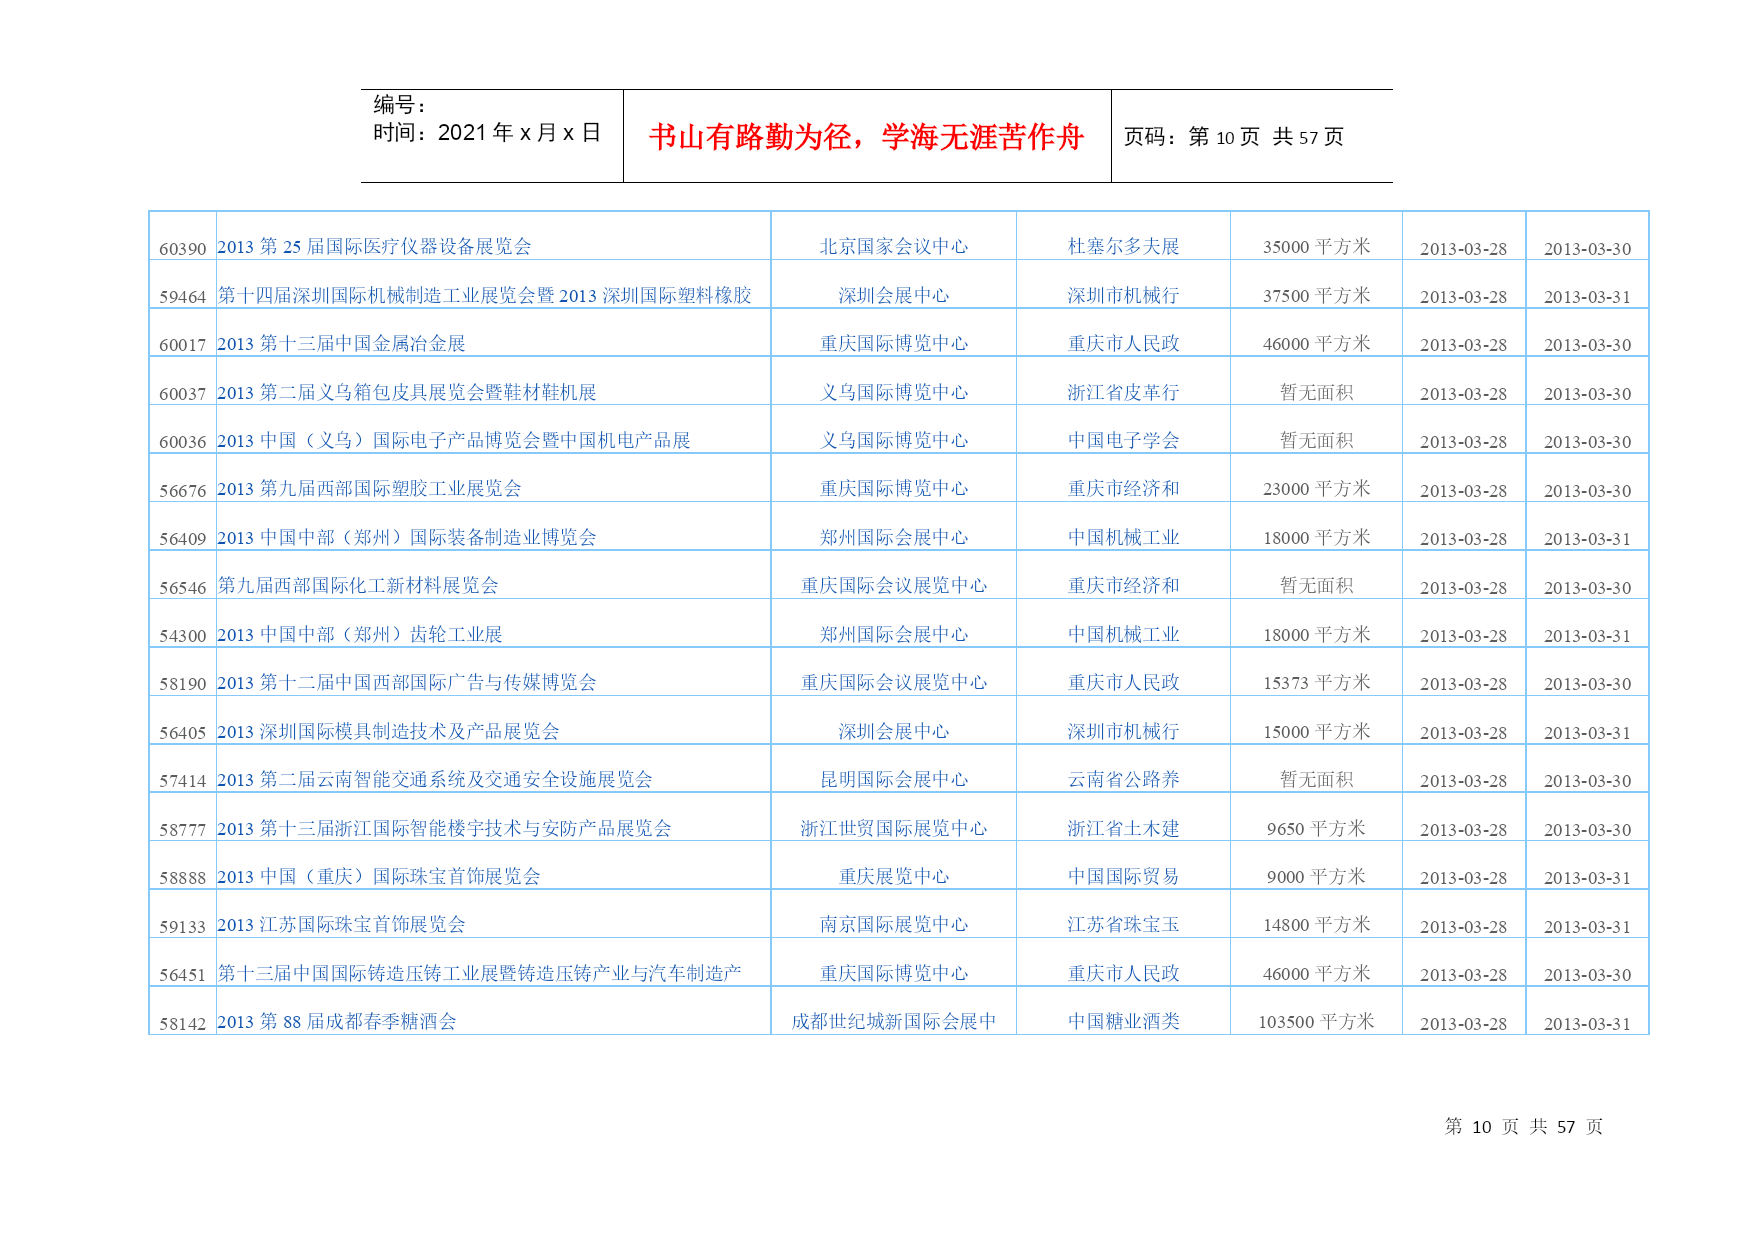The width and height of the screenshot is (1754, 1241).
Task: Click link 2013第25届国际医疗仪器设备展览会
Action: [374, 247]
